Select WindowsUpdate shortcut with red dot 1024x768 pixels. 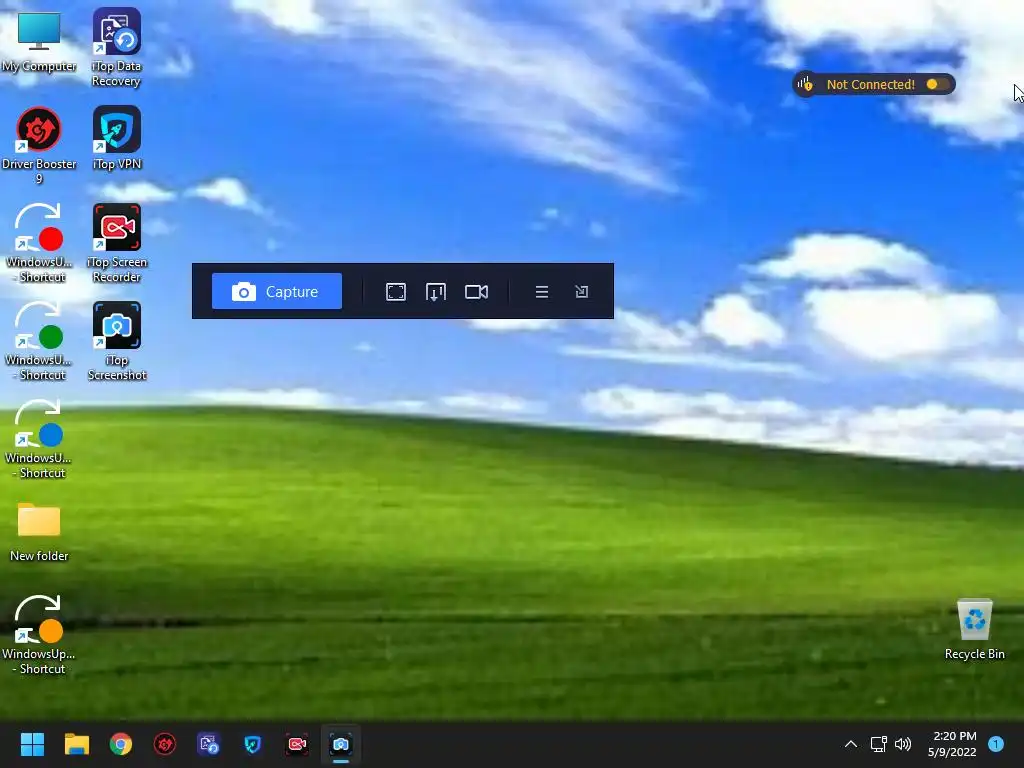pos(39,243)
